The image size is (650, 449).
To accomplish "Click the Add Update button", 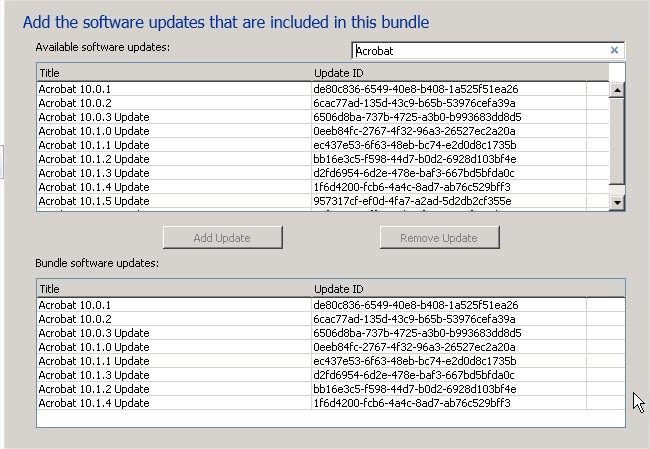I will click(223, 238).
